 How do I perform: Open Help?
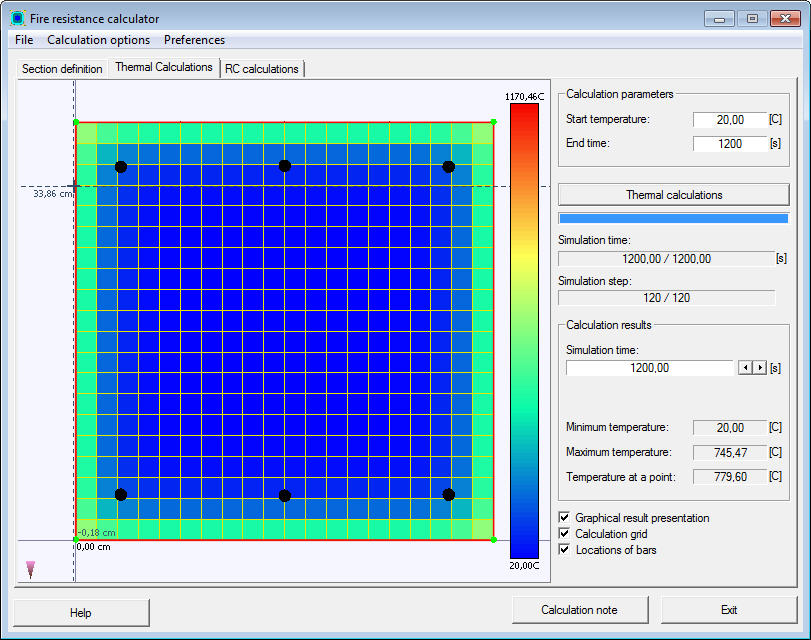(x=81, y=613)
